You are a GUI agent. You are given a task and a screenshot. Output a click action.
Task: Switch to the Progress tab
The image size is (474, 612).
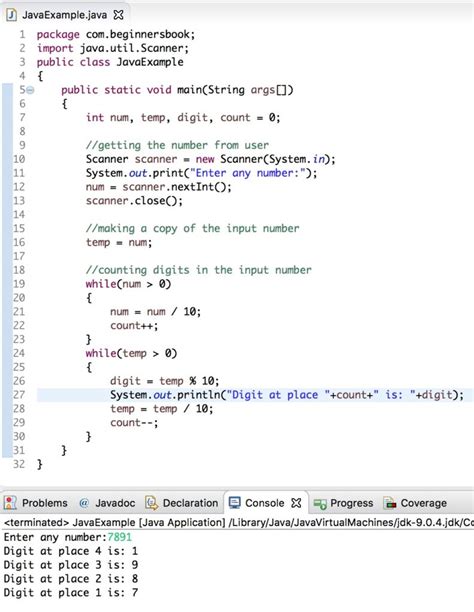344,503
